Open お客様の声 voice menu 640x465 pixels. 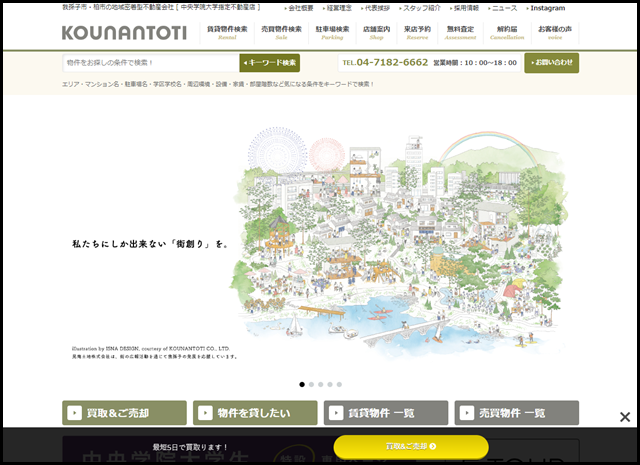555,33
